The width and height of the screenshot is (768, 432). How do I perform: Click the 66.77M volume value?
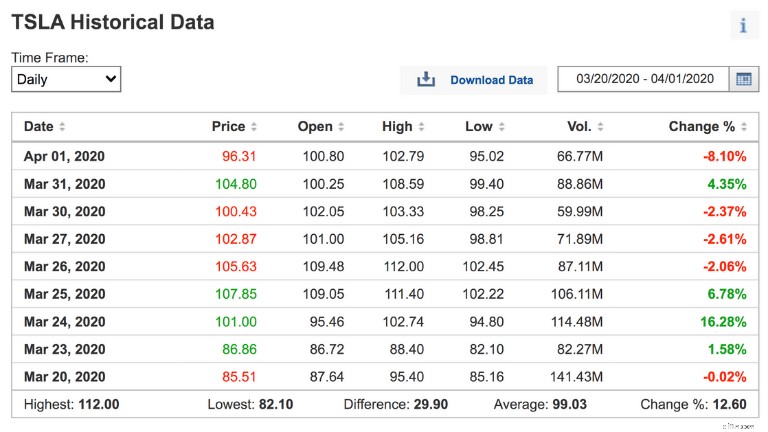[x=580, y=156]
